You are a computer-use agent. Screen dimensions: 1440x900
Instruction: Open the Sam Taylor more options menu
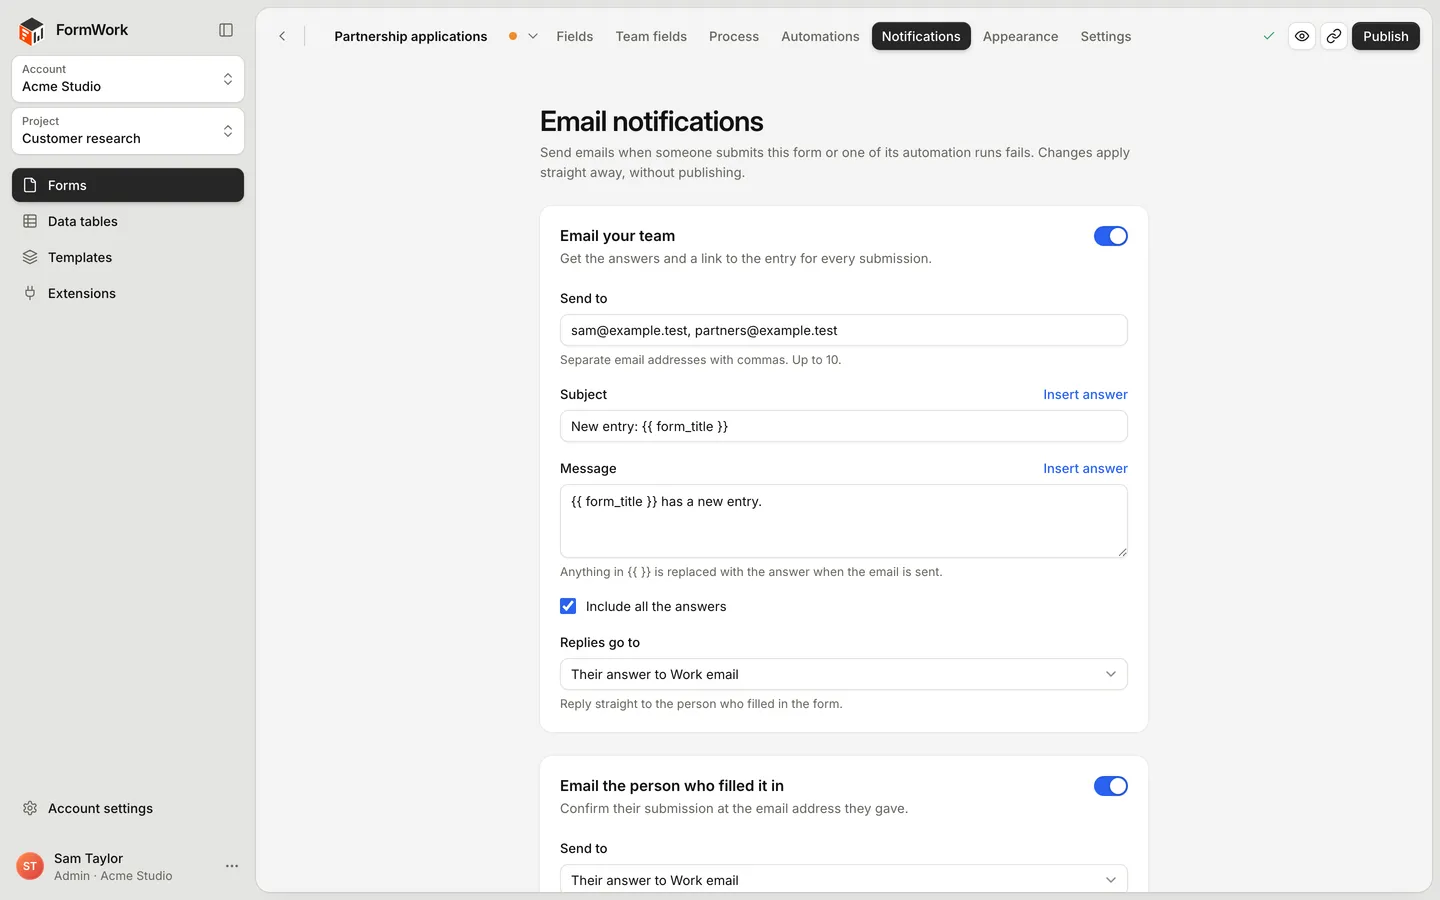[x=232, y=866]
